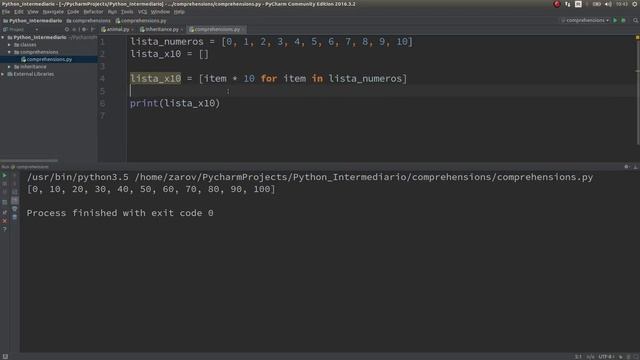
Task: Click the yellow warning marker on editor stripe
Action: pos(637,38)
